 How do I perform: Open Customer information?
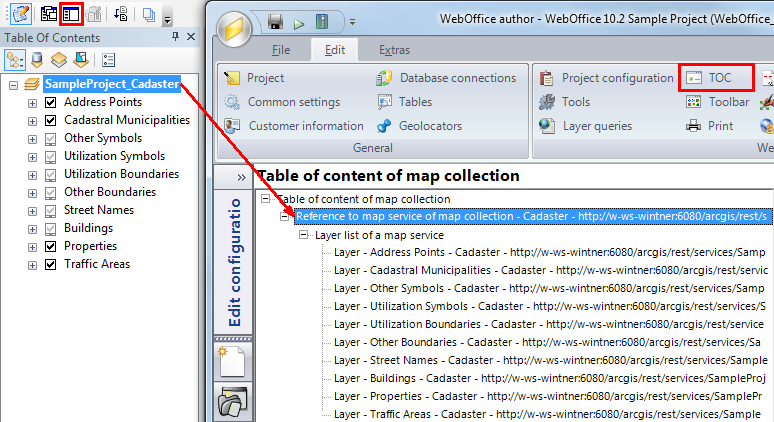point(294,126)
